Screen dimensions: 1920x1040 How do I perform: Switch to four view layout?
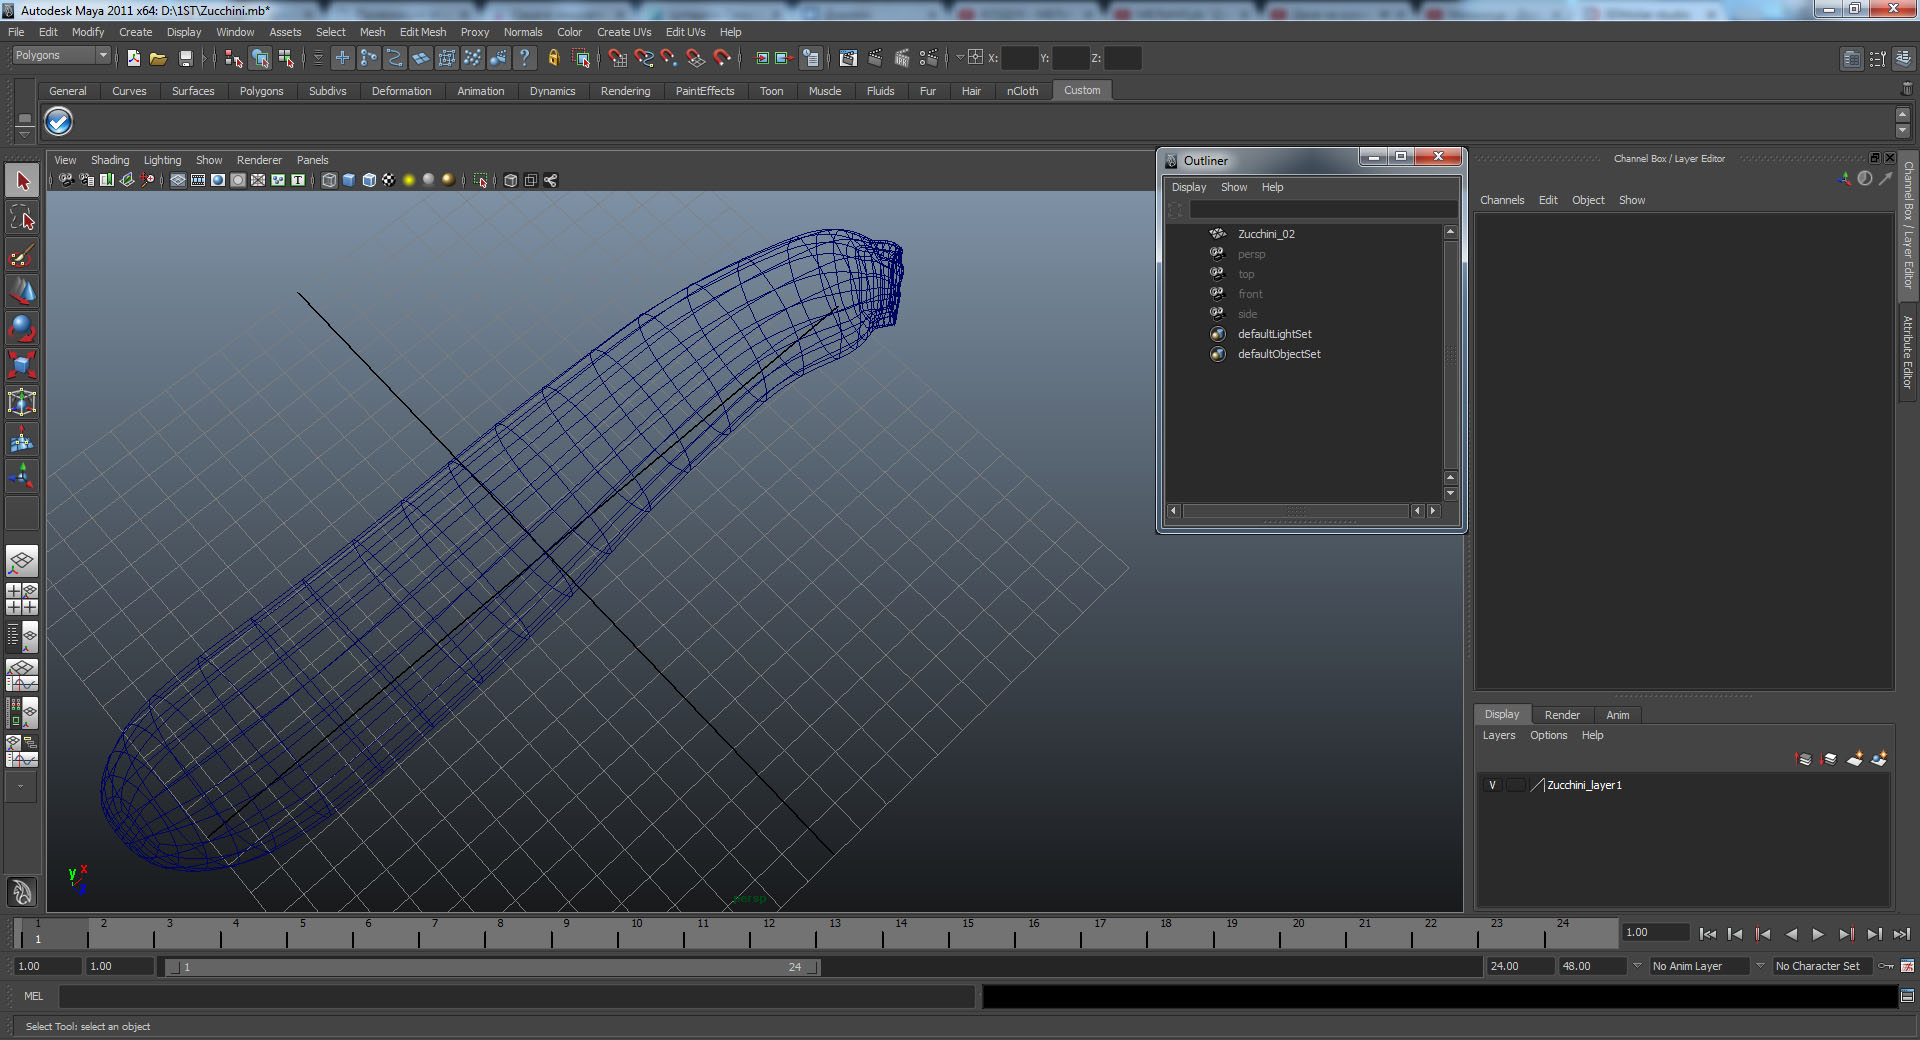pos(22,598)
